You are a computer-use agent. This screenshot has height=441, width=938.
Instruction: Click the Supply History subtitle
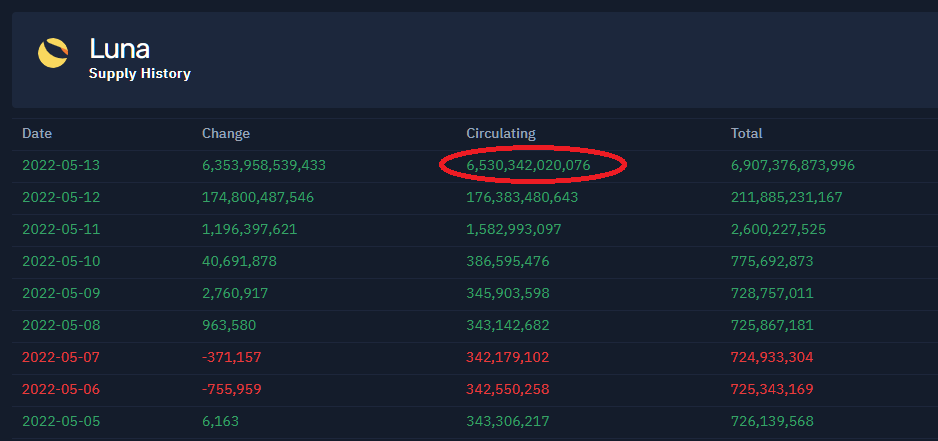pos(139,74)
